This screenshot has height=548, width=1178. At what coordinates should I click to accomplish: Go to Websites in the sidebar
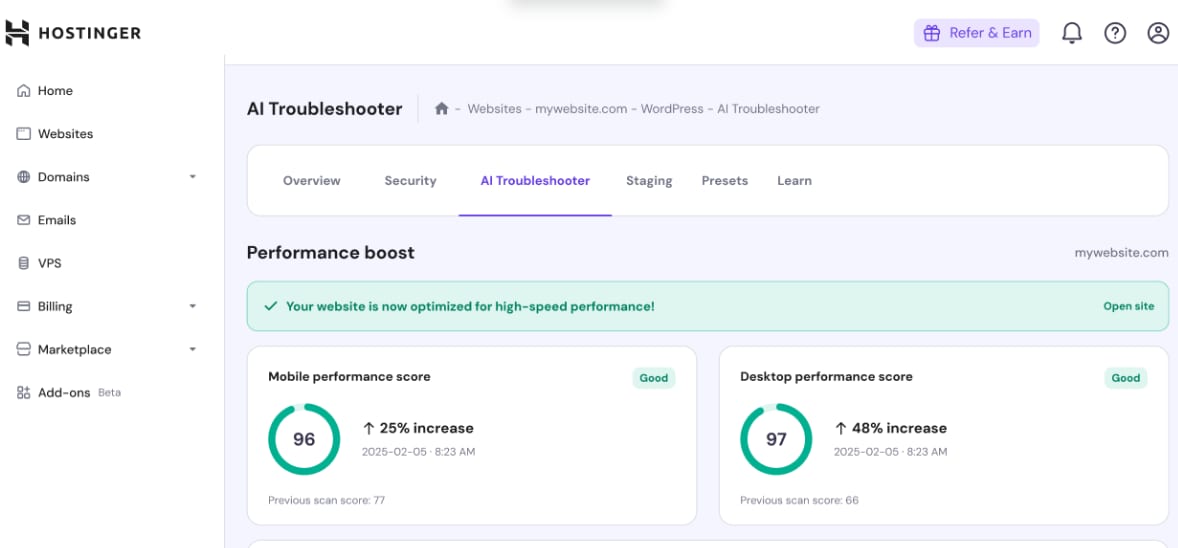click(x=65, y=134)
